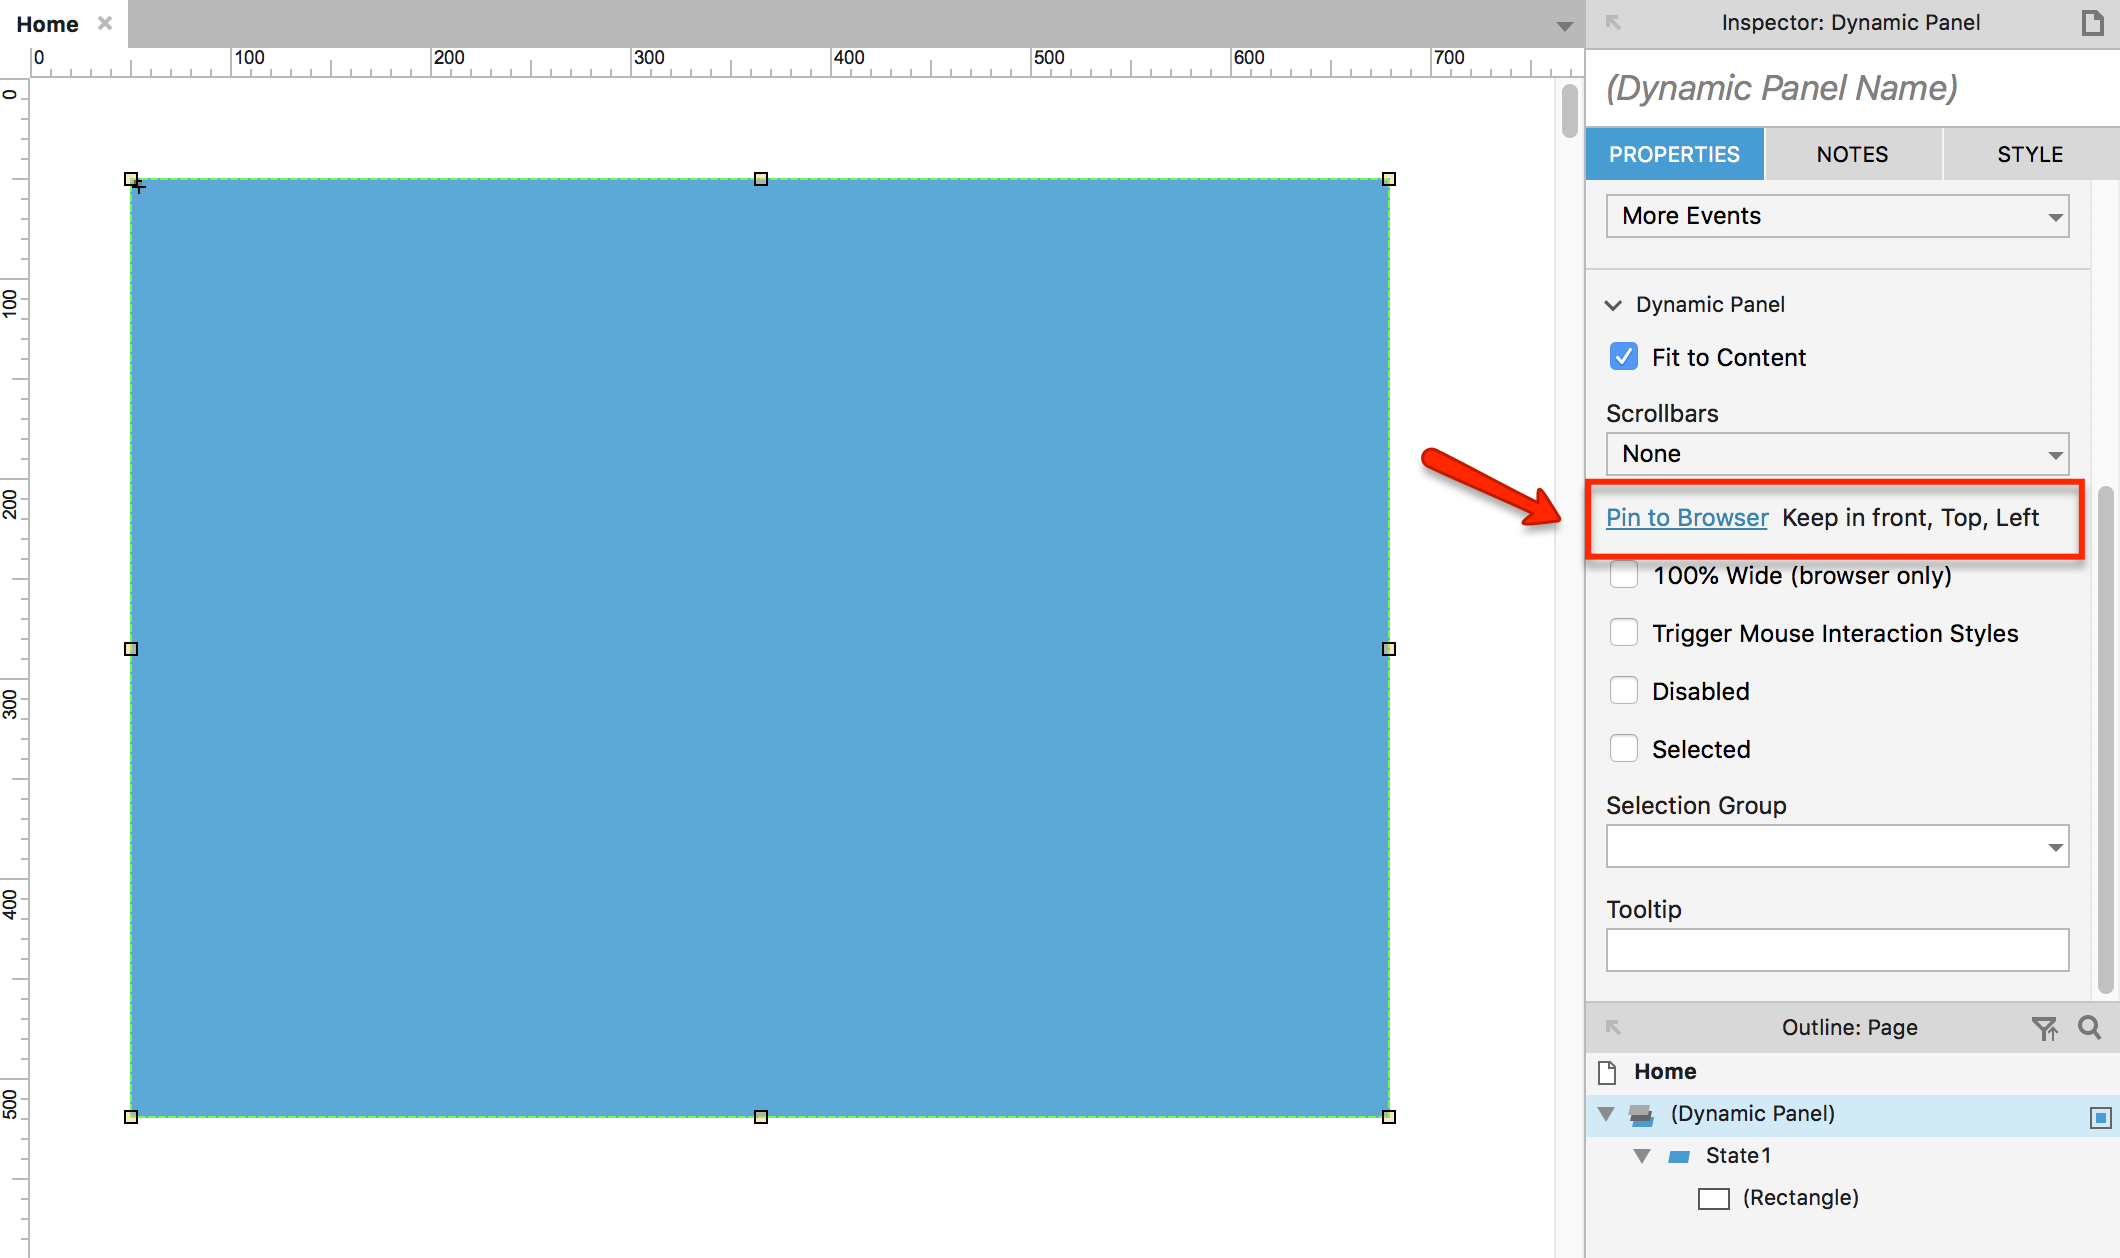This screenshot has height=1258, width=2120.
Task: Click inside the Tooltip input field
Action: tap(1836, 950)
